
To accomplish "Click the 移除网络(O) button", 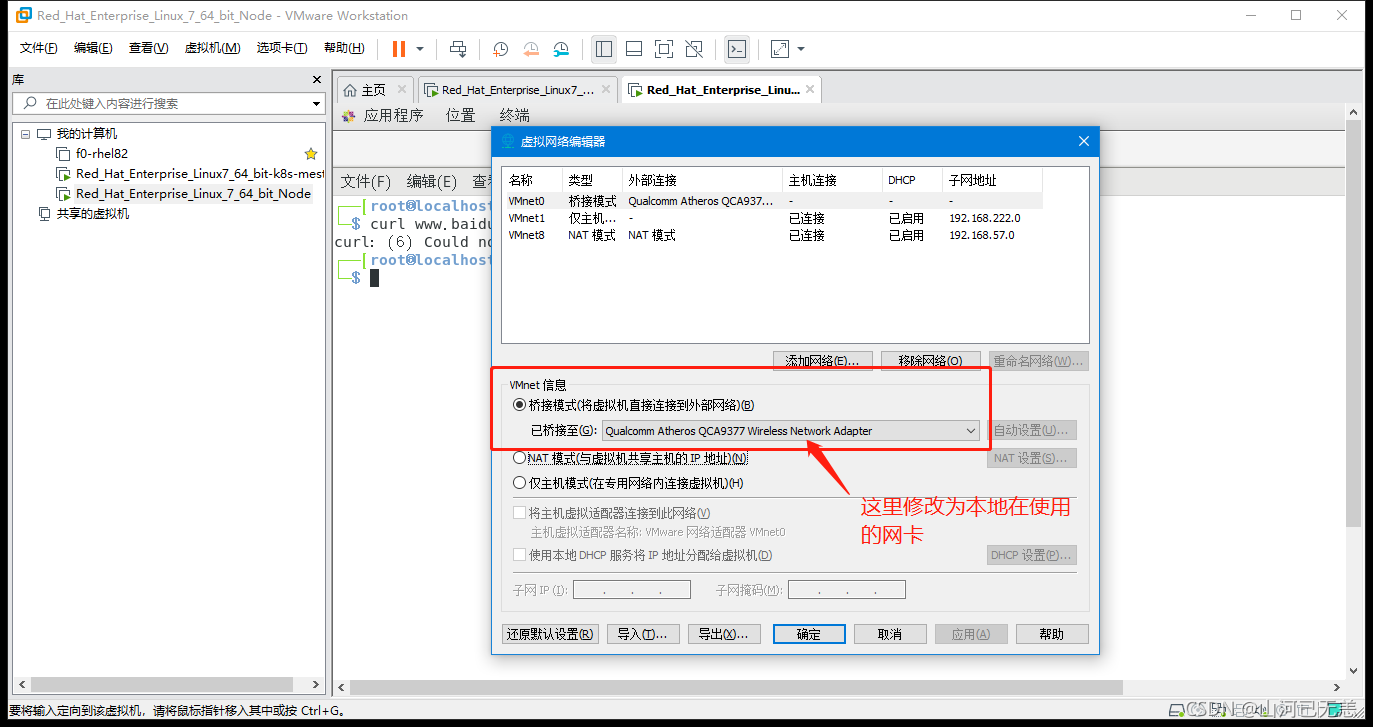I will 930,361.
